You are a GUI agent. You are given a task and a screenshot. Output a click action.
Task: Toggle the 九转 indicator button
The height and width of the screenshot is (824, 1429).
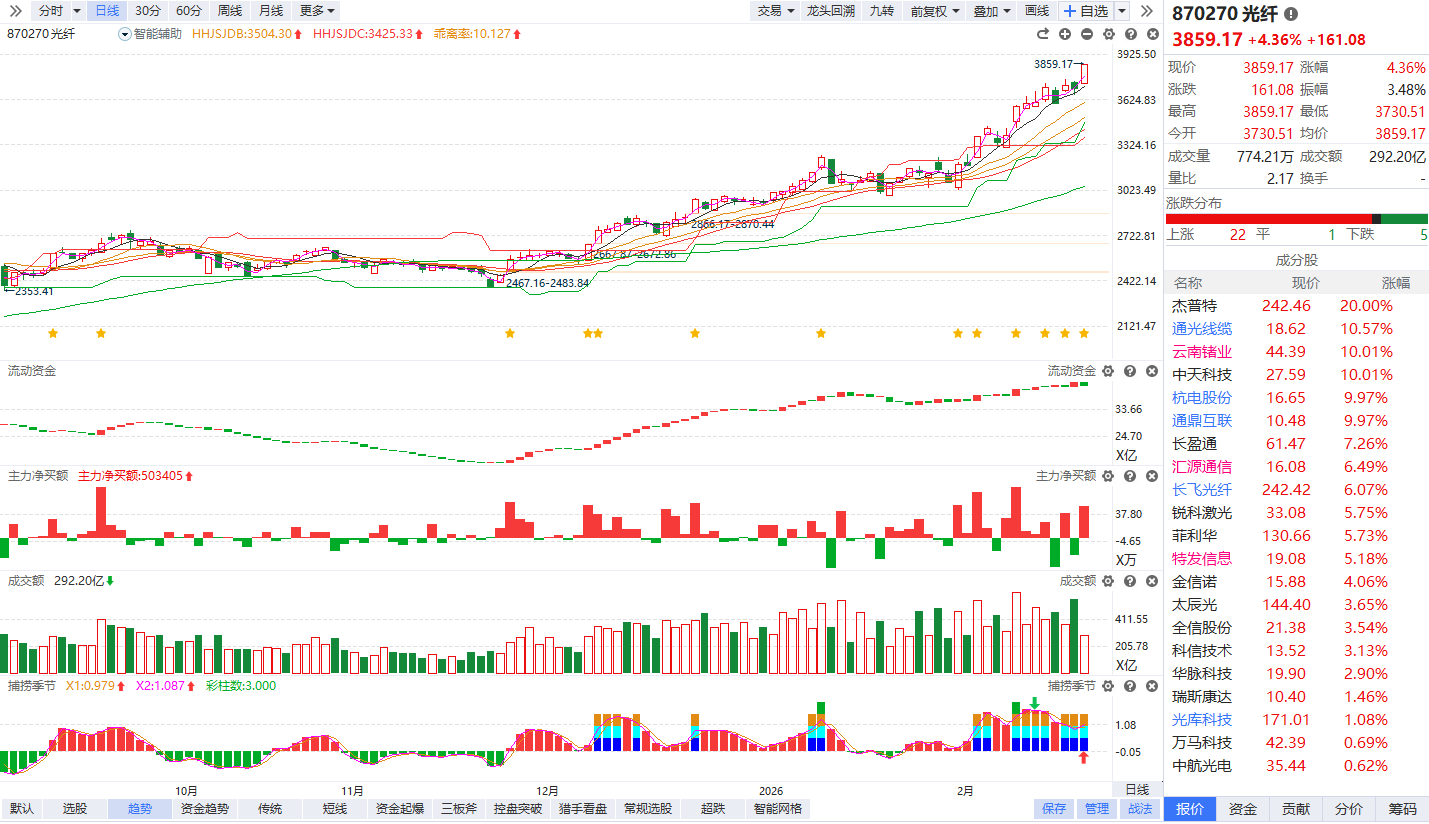(x=881, y=11)
